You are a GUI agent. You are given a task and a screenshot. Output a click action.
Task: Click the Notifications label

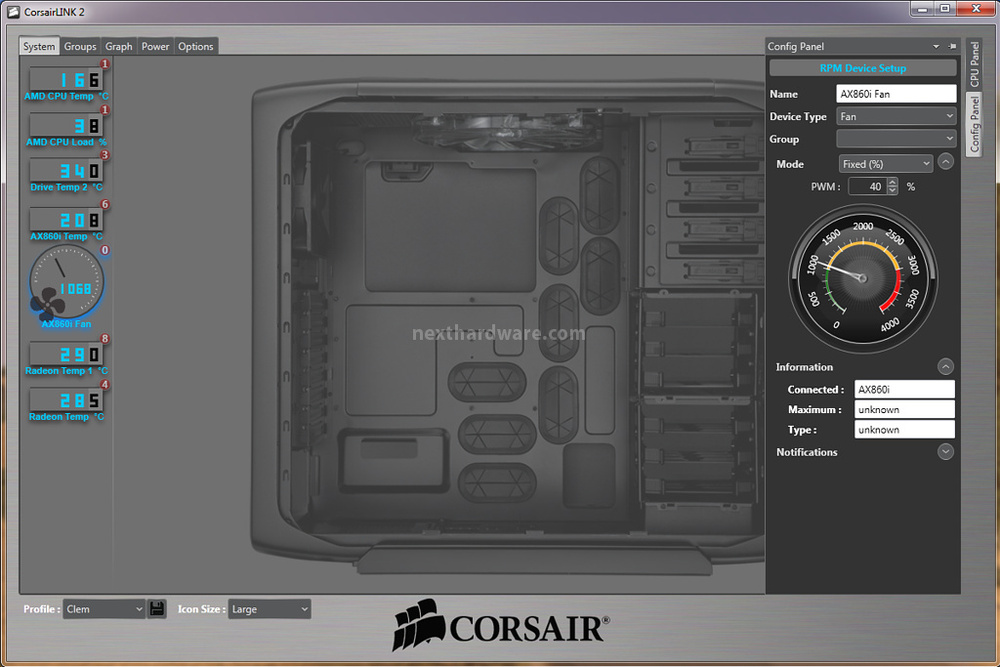click(x=807, y=452)
